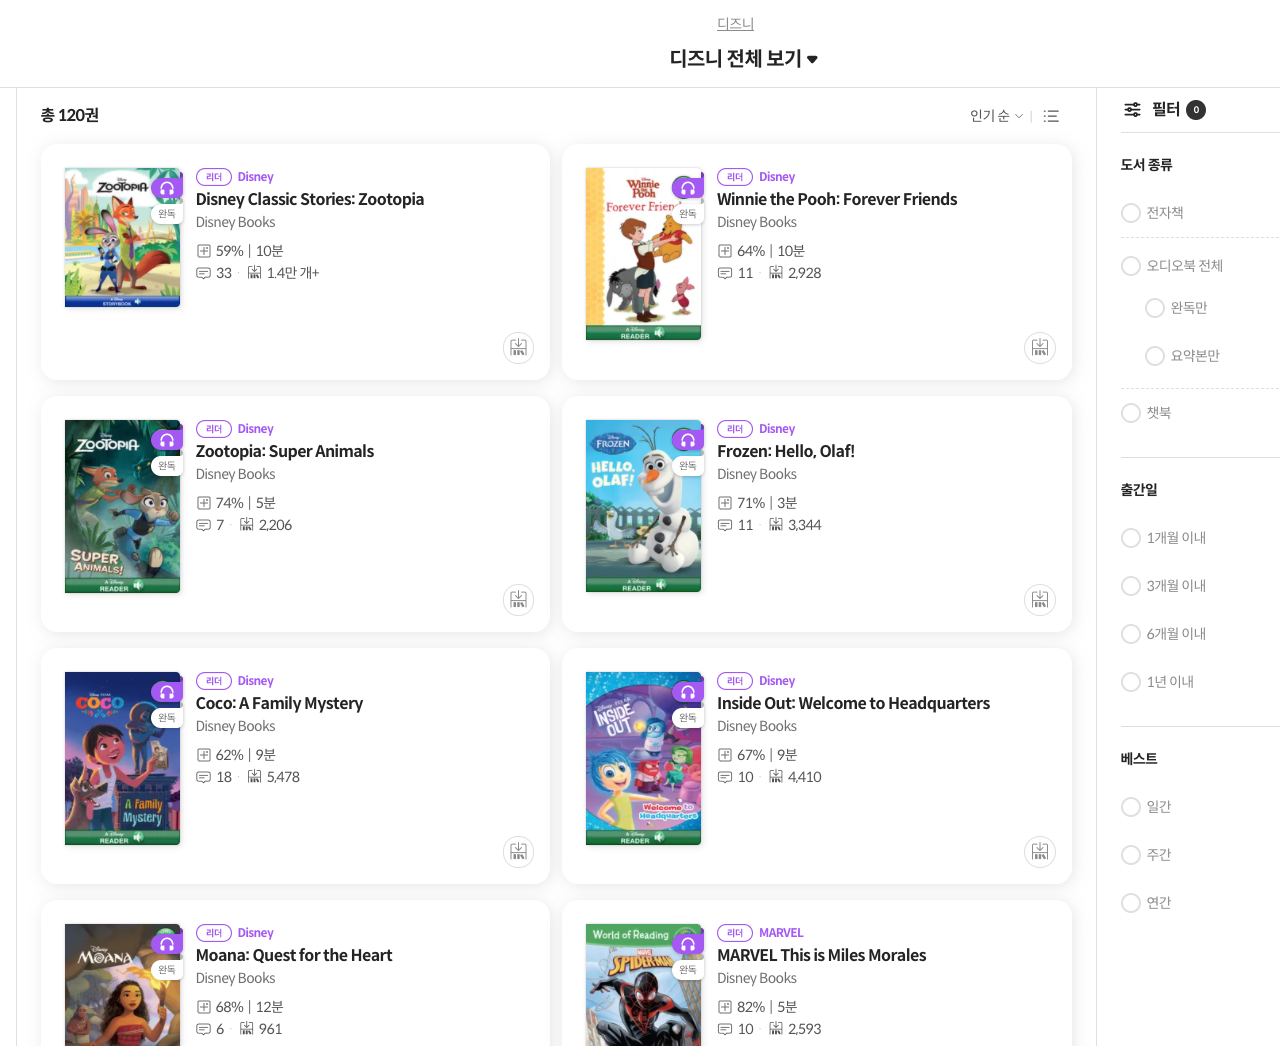The width and height of the screenshot is (1280, 1046).
Task: Click the download icon on the Inside Out card
Action: pyautogui.click(x=1040, y=852)
